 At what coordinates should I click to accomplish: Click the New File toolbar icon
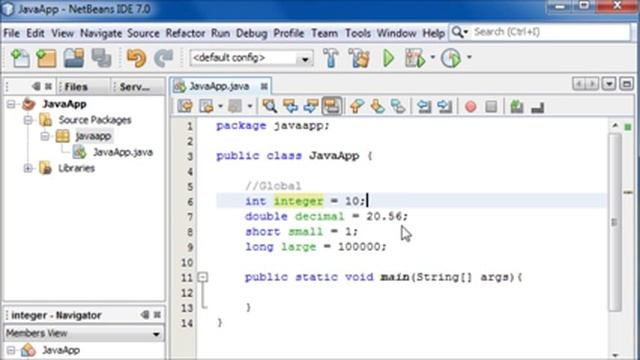pos(20,58)
